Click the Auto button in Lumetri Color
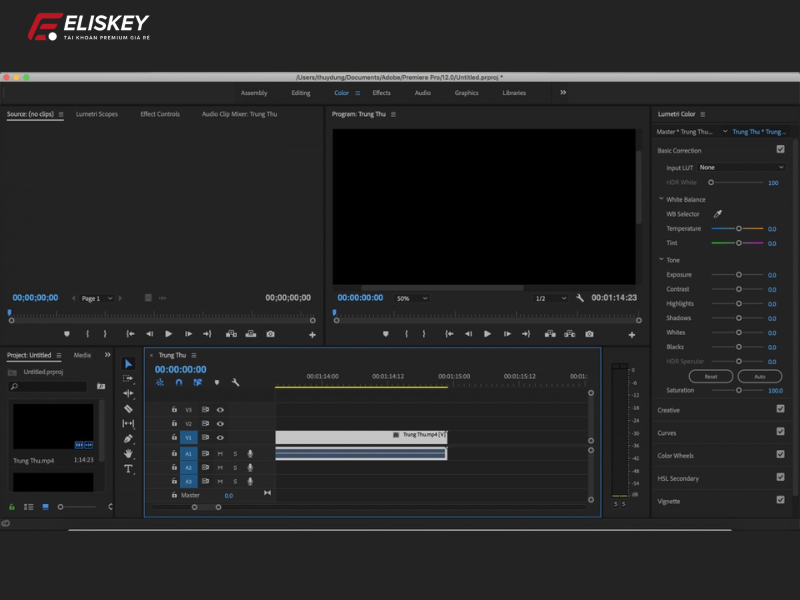The height and width of the screenshot is (600, 800). click(x=761, y=376)
